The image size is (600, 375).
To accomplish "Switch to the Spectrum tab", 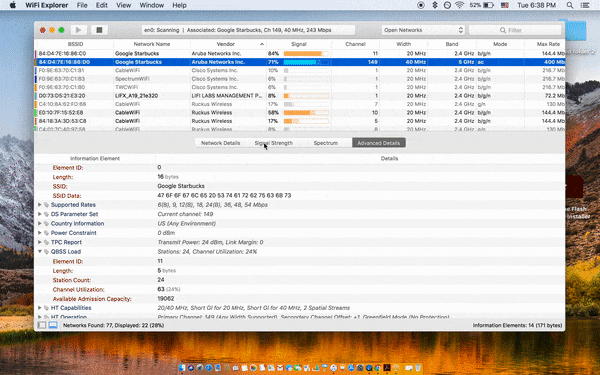I will pos(326,143).
